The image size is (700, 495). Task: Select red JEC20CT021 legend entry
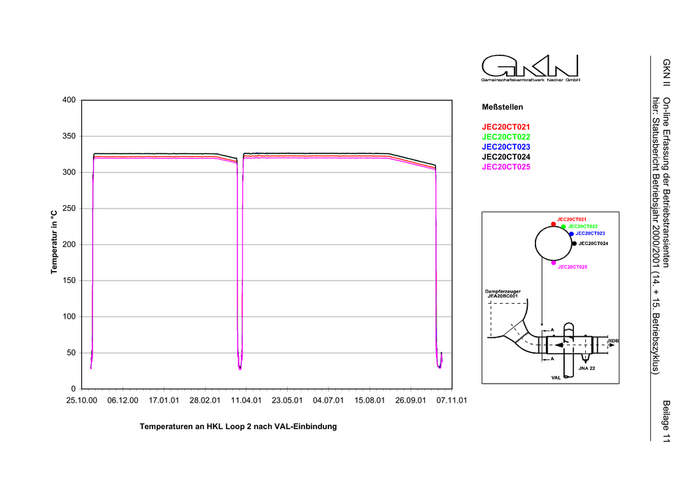click(x=506, y=127)
